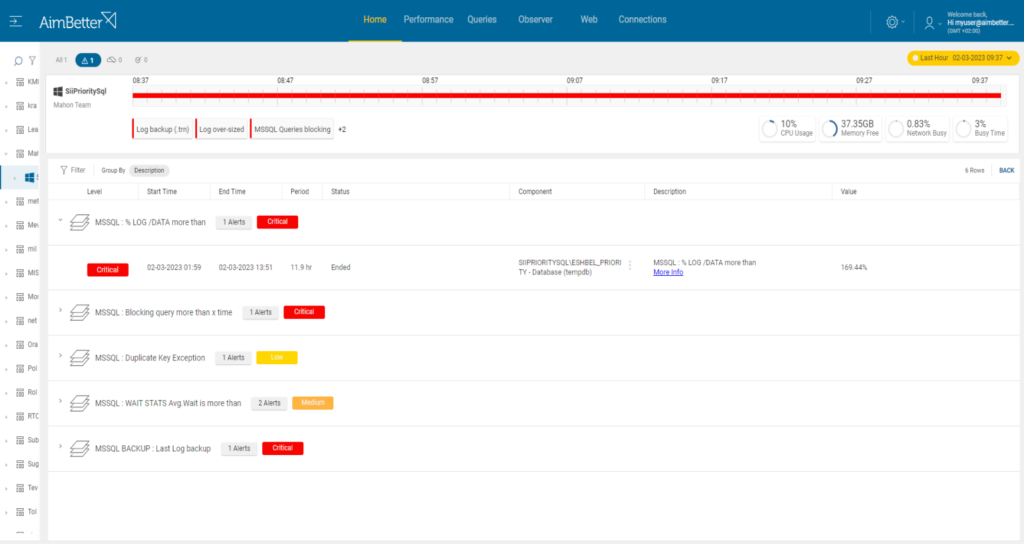Click the sidebar filter funnel icon
The image size is (1024, 544).
pos(32,61)
